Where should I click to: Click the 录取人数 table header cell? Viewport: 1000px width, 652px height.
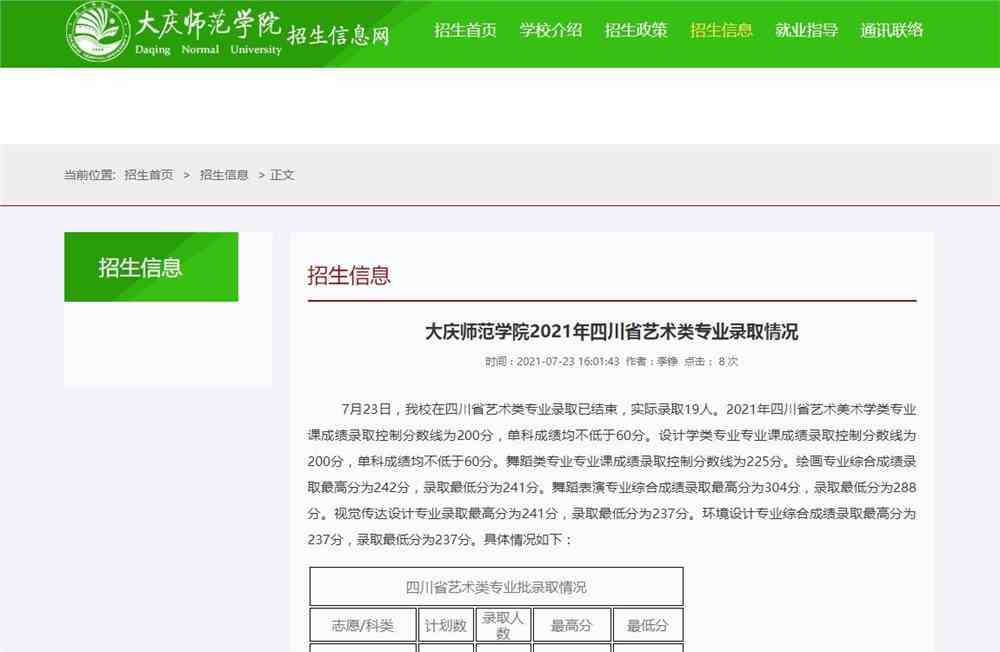[503, 625]
